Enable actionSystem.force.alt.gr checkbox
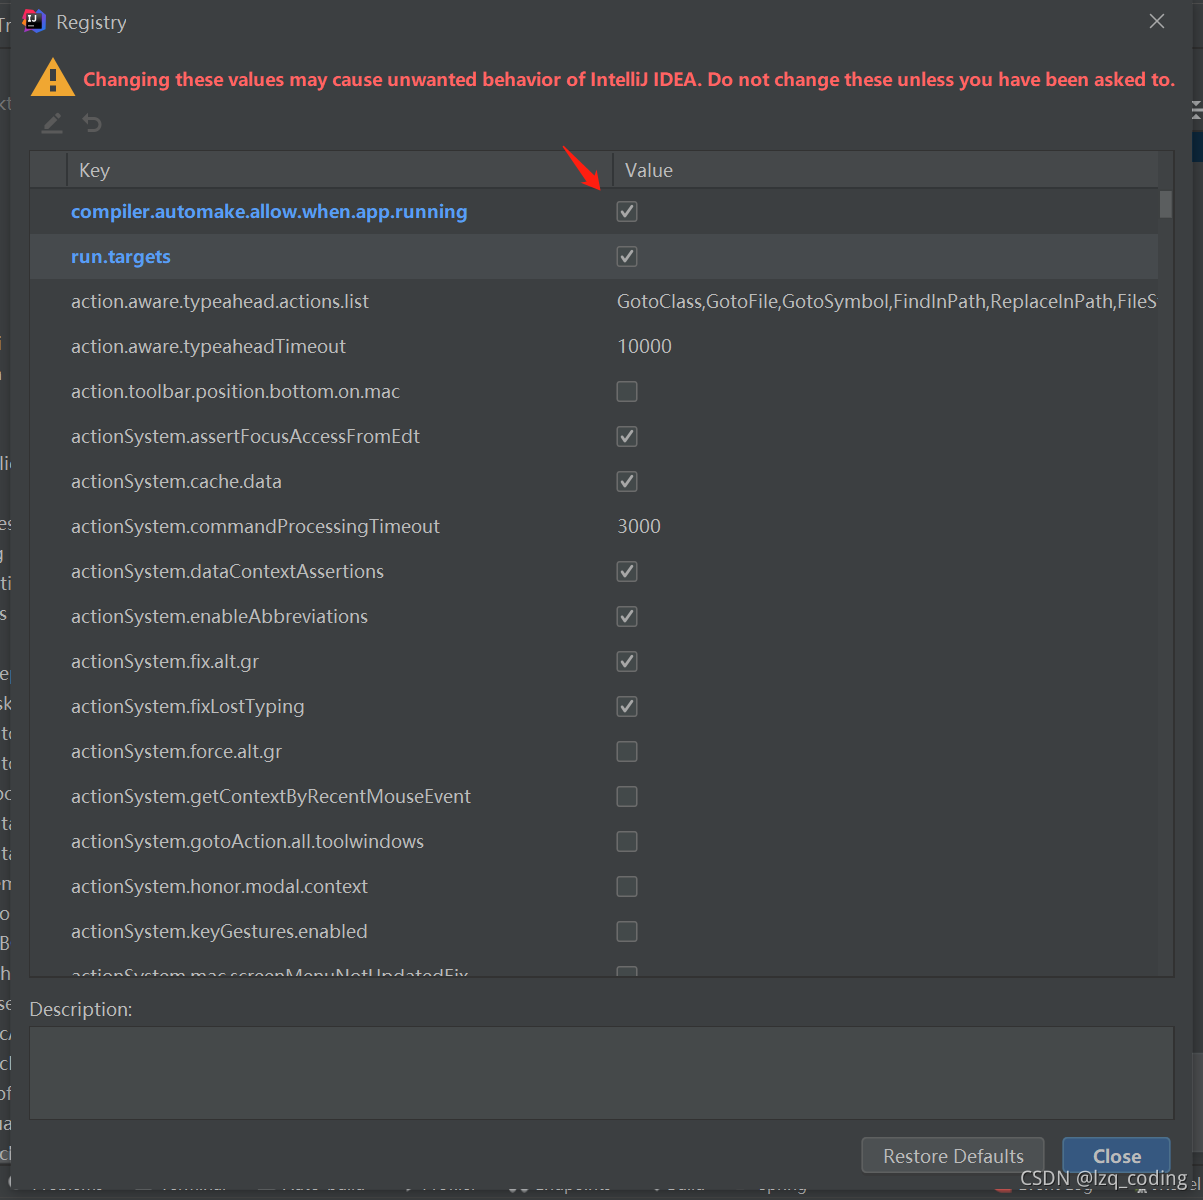 (627, 752)
